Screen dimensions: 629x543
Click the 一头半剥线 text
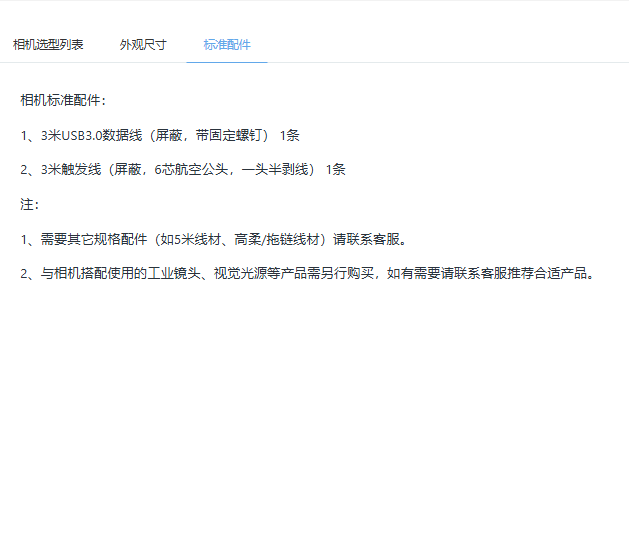click(x=275, y=170)
